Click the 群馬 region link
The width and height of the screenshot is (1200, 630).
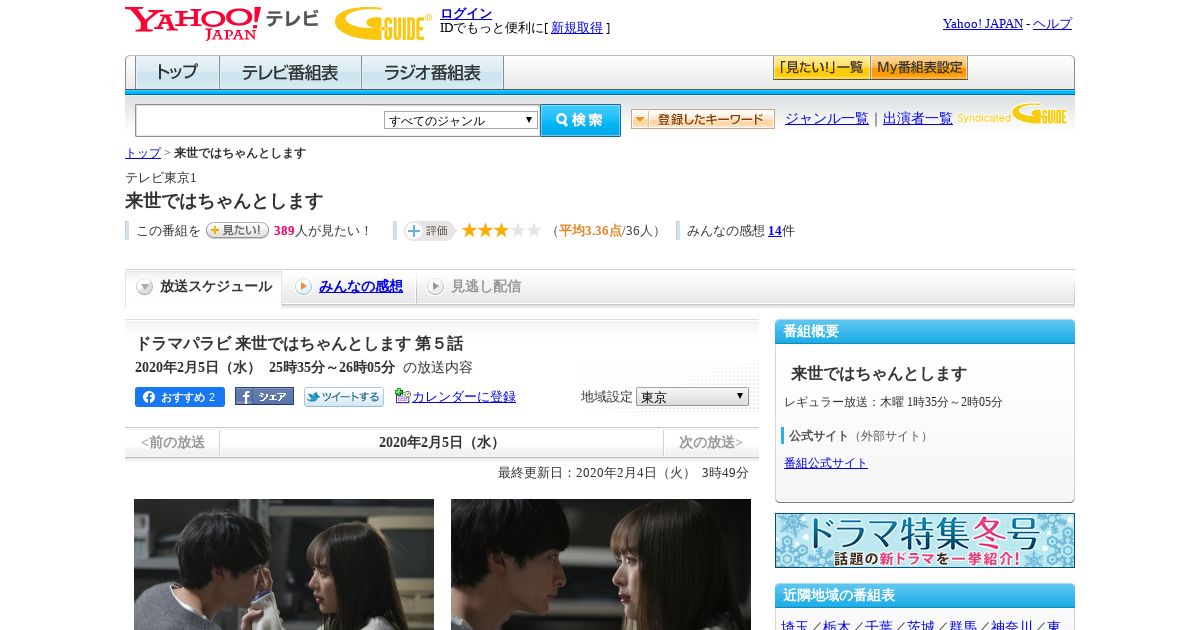(x=963, y=625)
